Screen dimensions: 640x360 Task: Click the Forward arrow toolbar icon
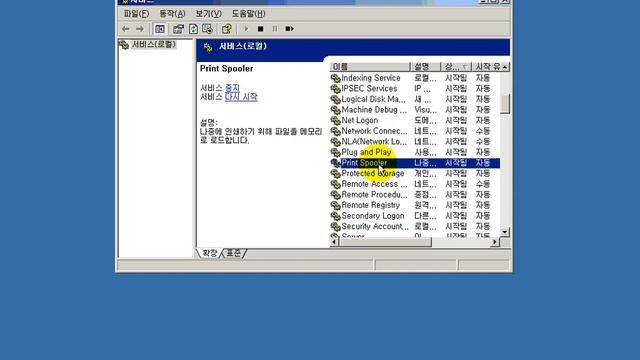point(140,29)
